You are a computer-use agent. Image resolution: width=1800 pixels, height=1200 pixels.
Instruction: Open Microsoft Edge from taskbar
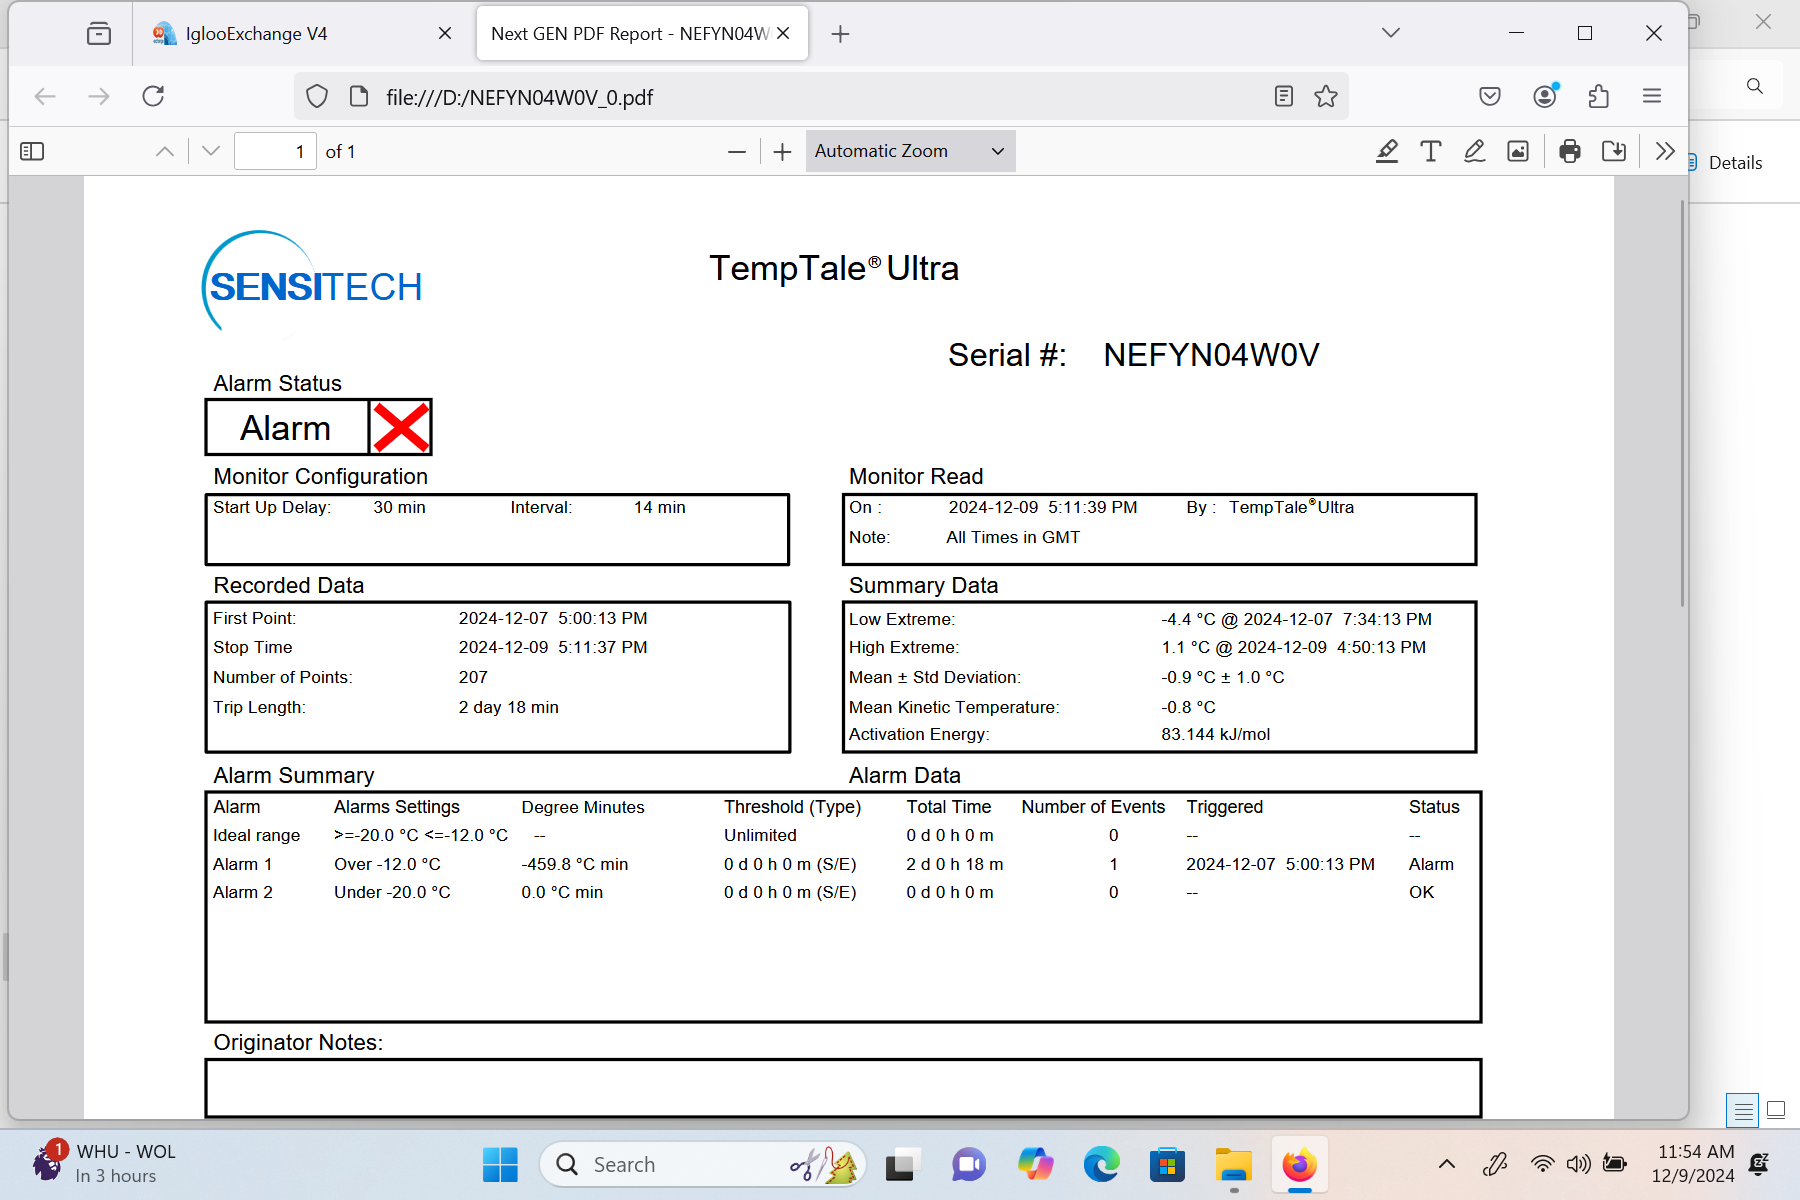[1101, 1165]
